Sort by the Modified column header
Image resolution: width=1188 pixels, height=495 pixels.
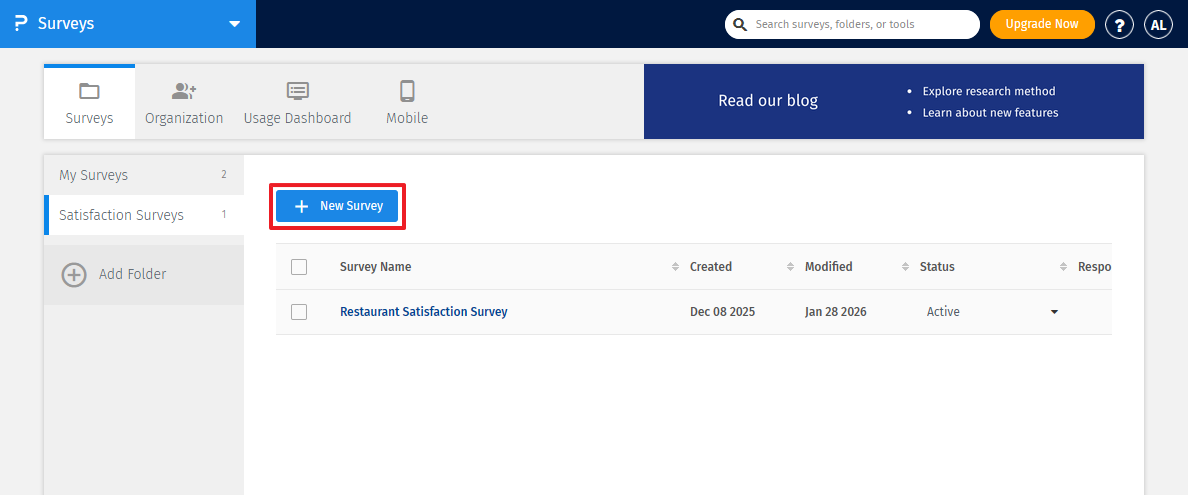(x=828, y=267)
